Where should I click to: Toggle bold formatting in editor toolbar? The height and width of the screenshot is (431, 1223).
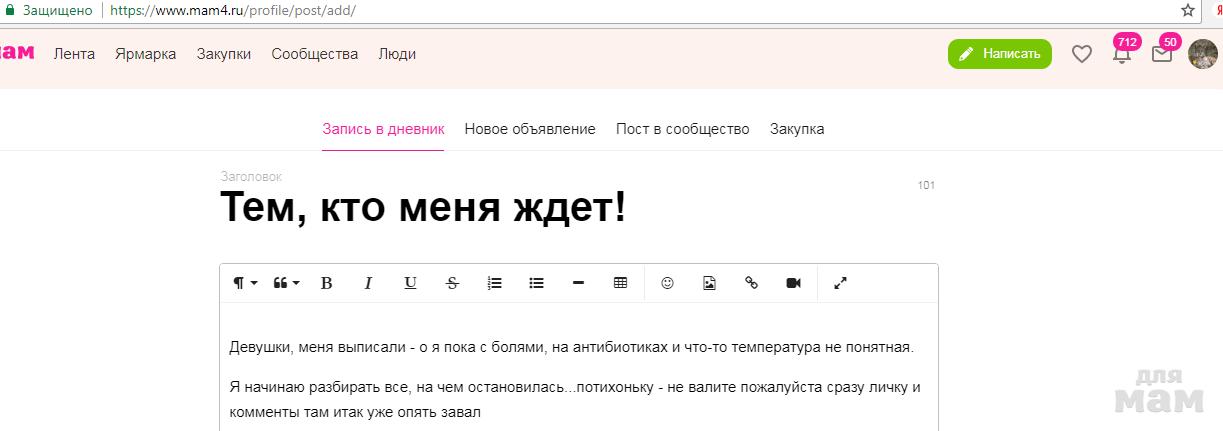click(x=326, y=283)
